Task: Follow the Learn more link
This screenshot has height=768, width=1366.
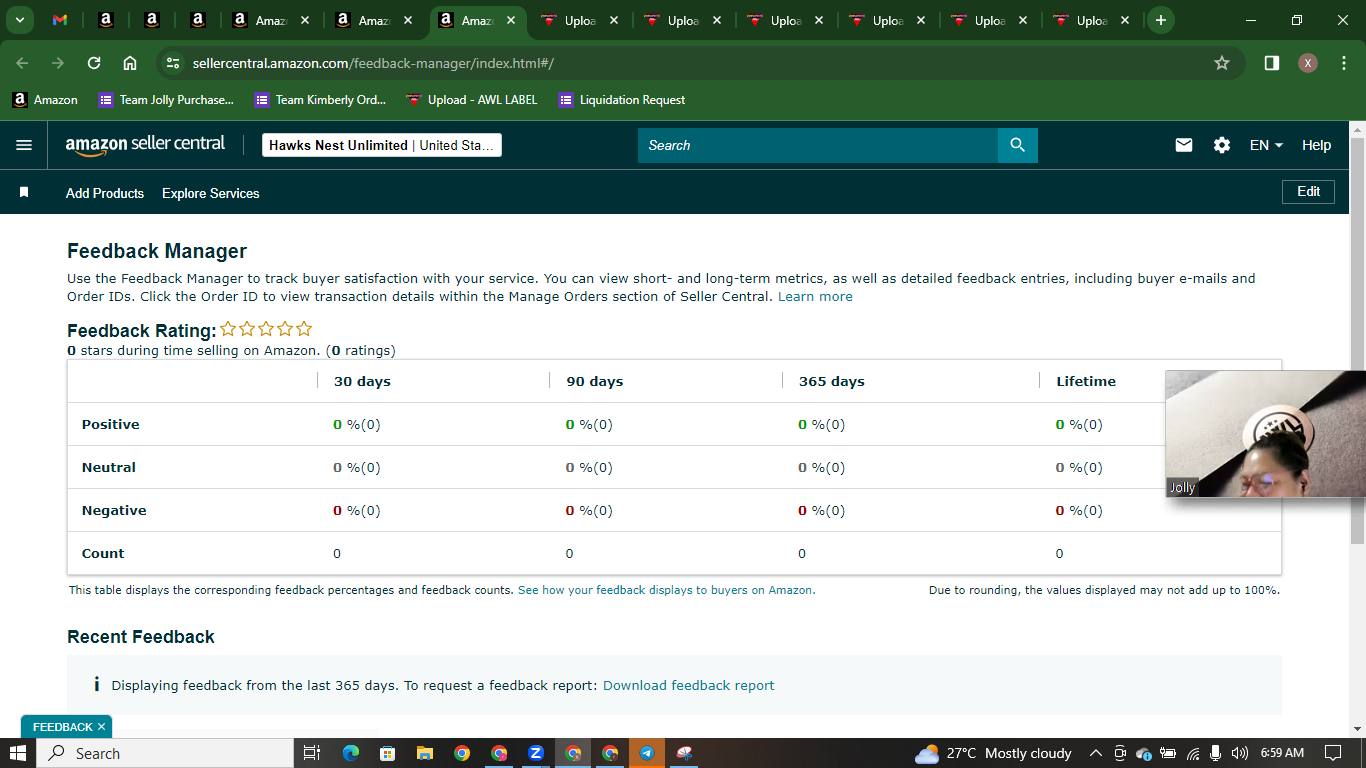Action: coord(815,296)
